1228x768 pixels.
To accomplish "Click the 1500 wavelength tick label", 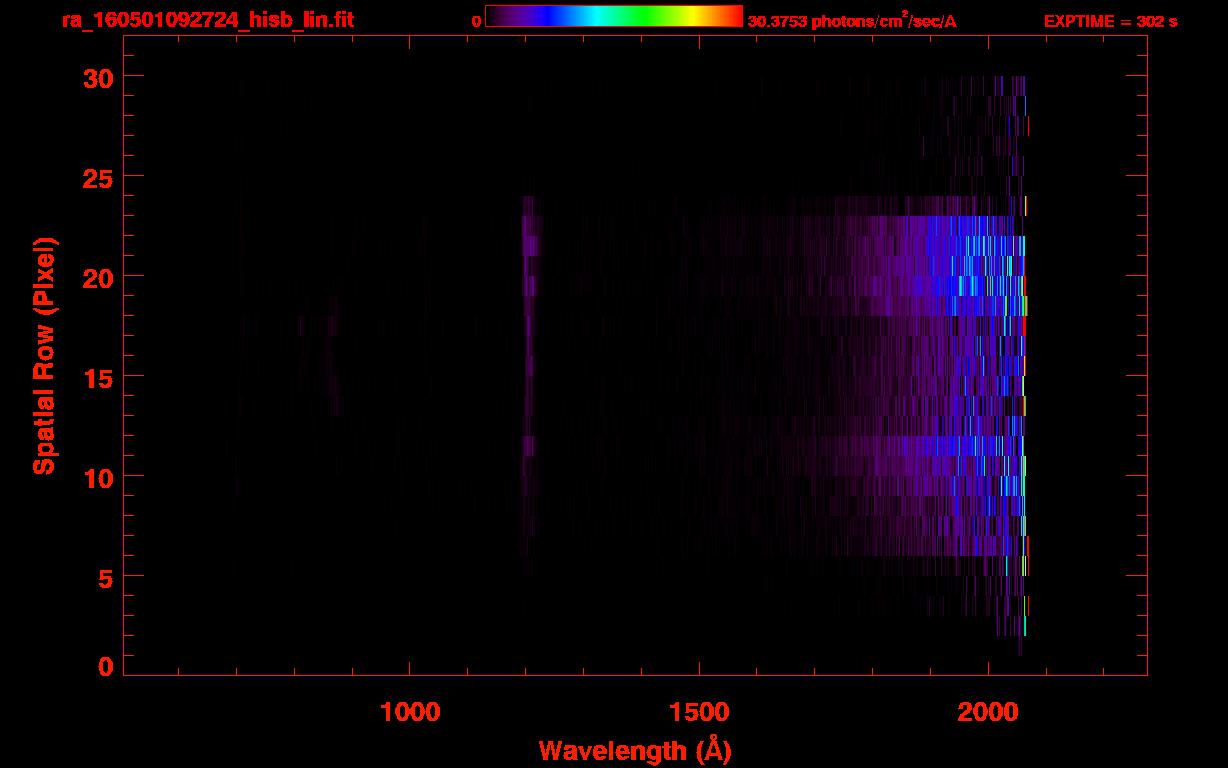I will tap(699, 712).
